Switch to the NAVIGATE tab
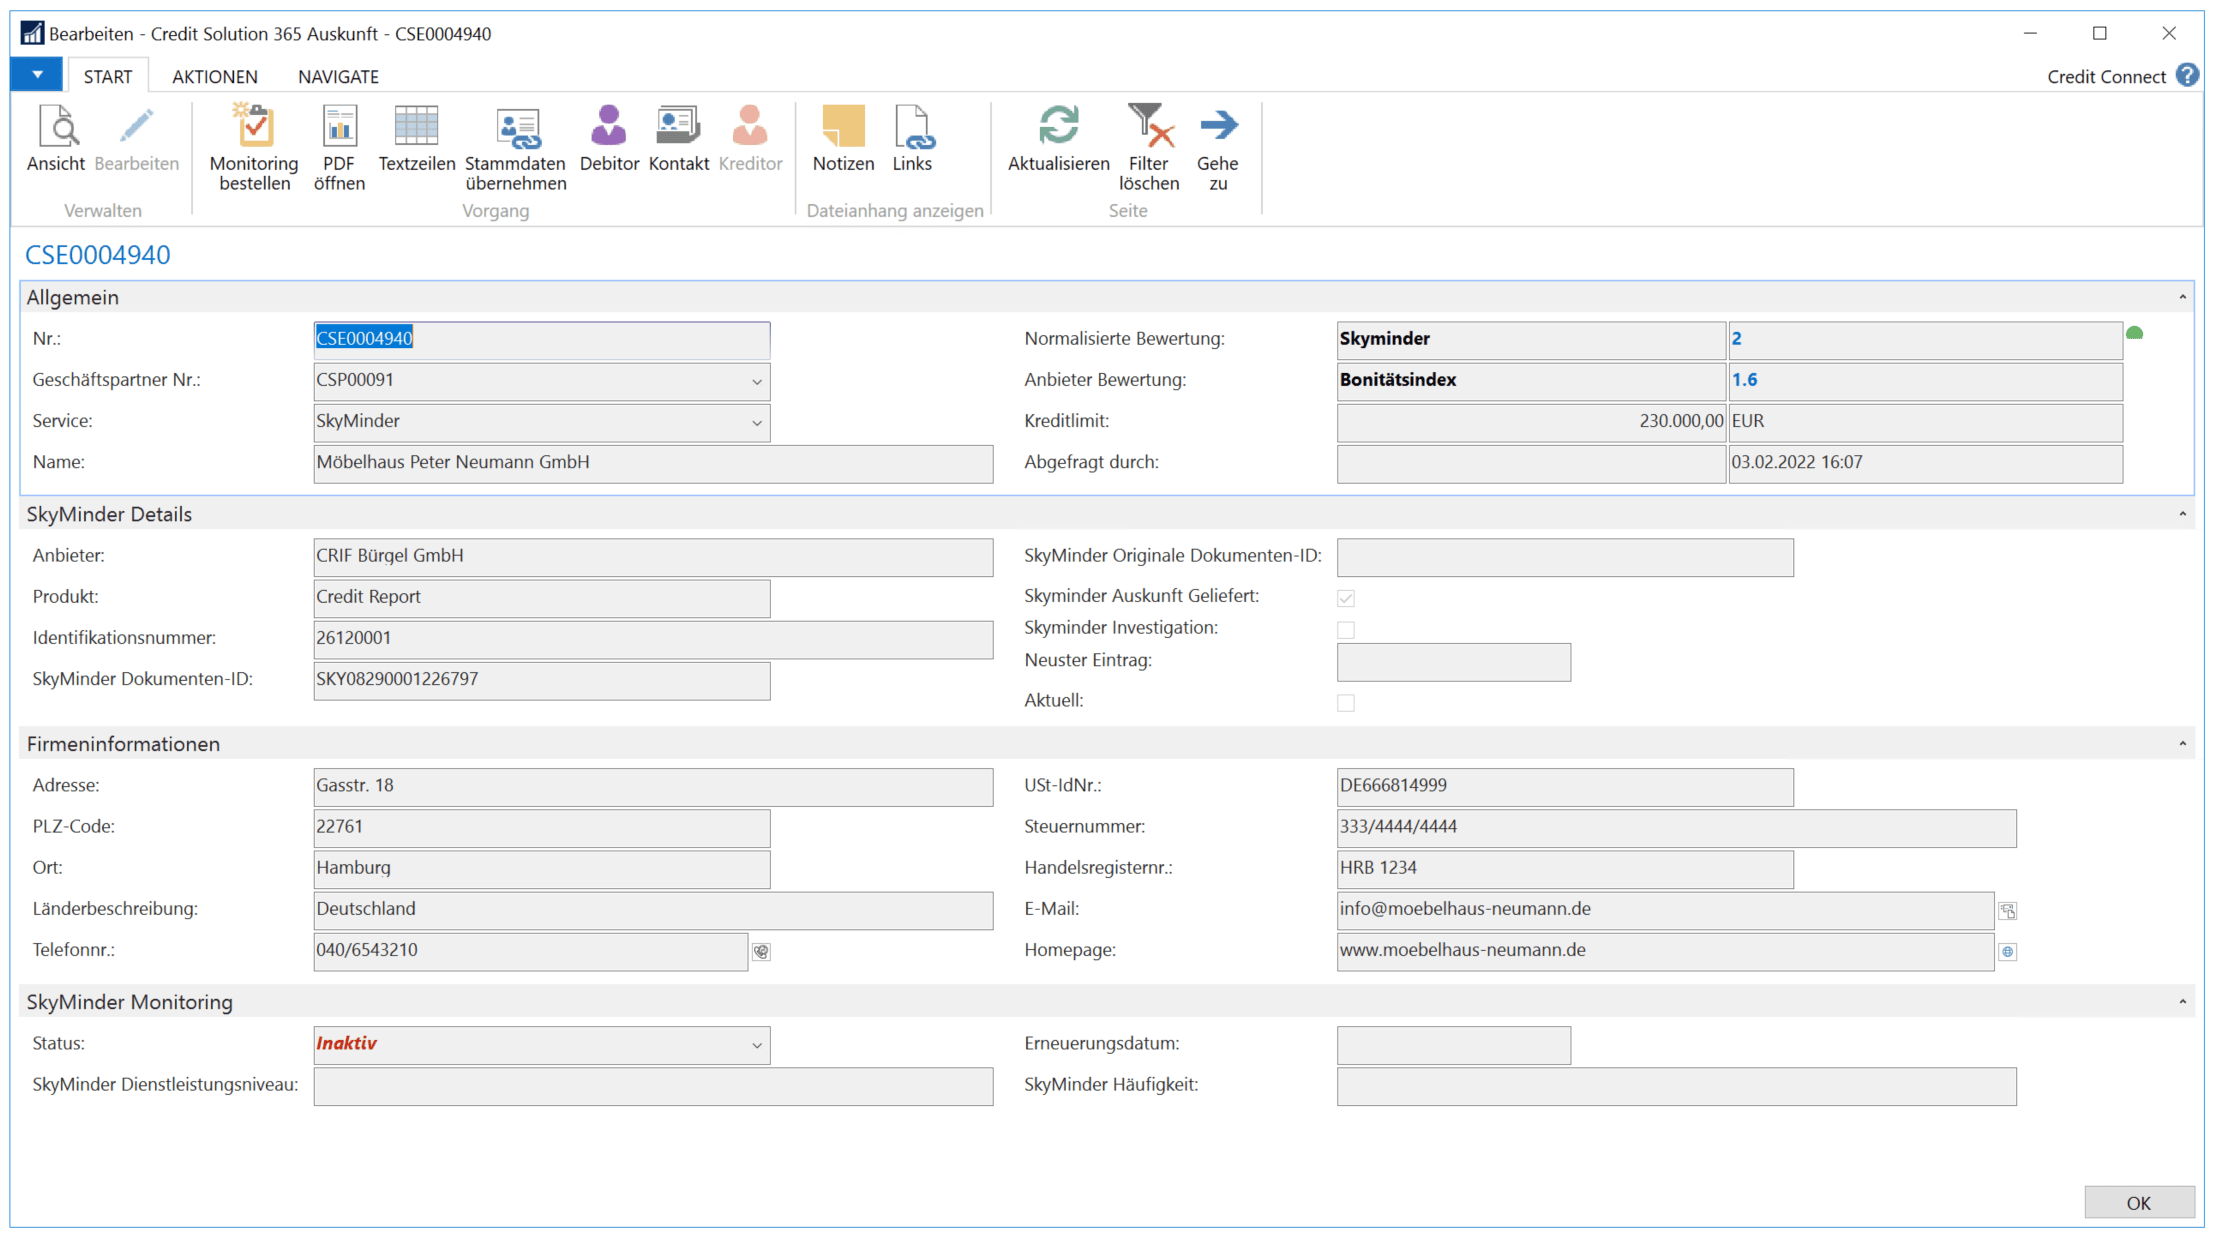 (x=338, y=77)
